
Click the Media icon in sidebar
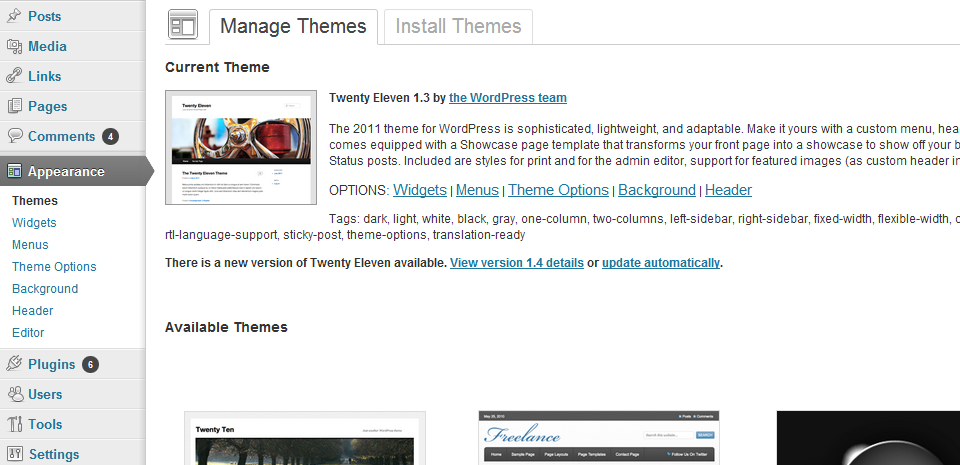pos(14,46)
